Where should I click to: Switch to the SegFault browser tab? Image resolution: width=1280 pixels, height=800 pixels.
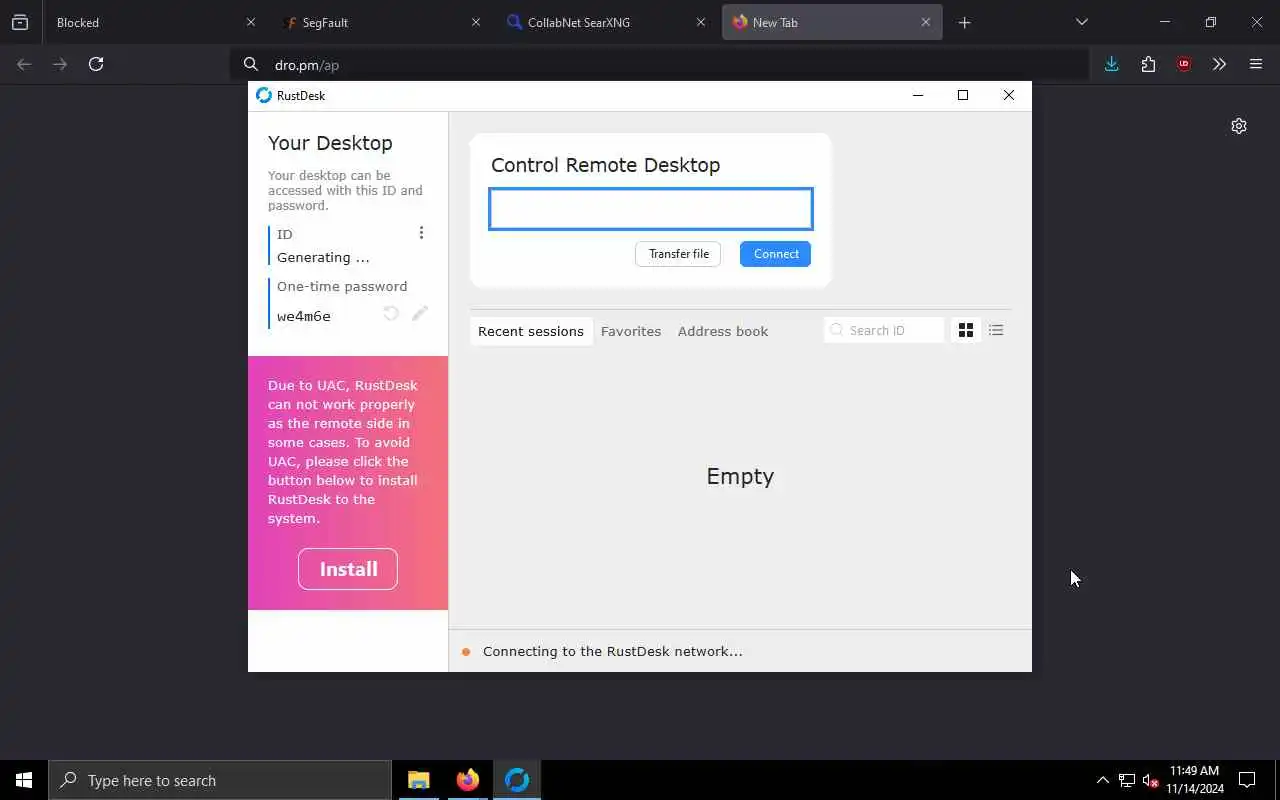[x=380, y=22]
